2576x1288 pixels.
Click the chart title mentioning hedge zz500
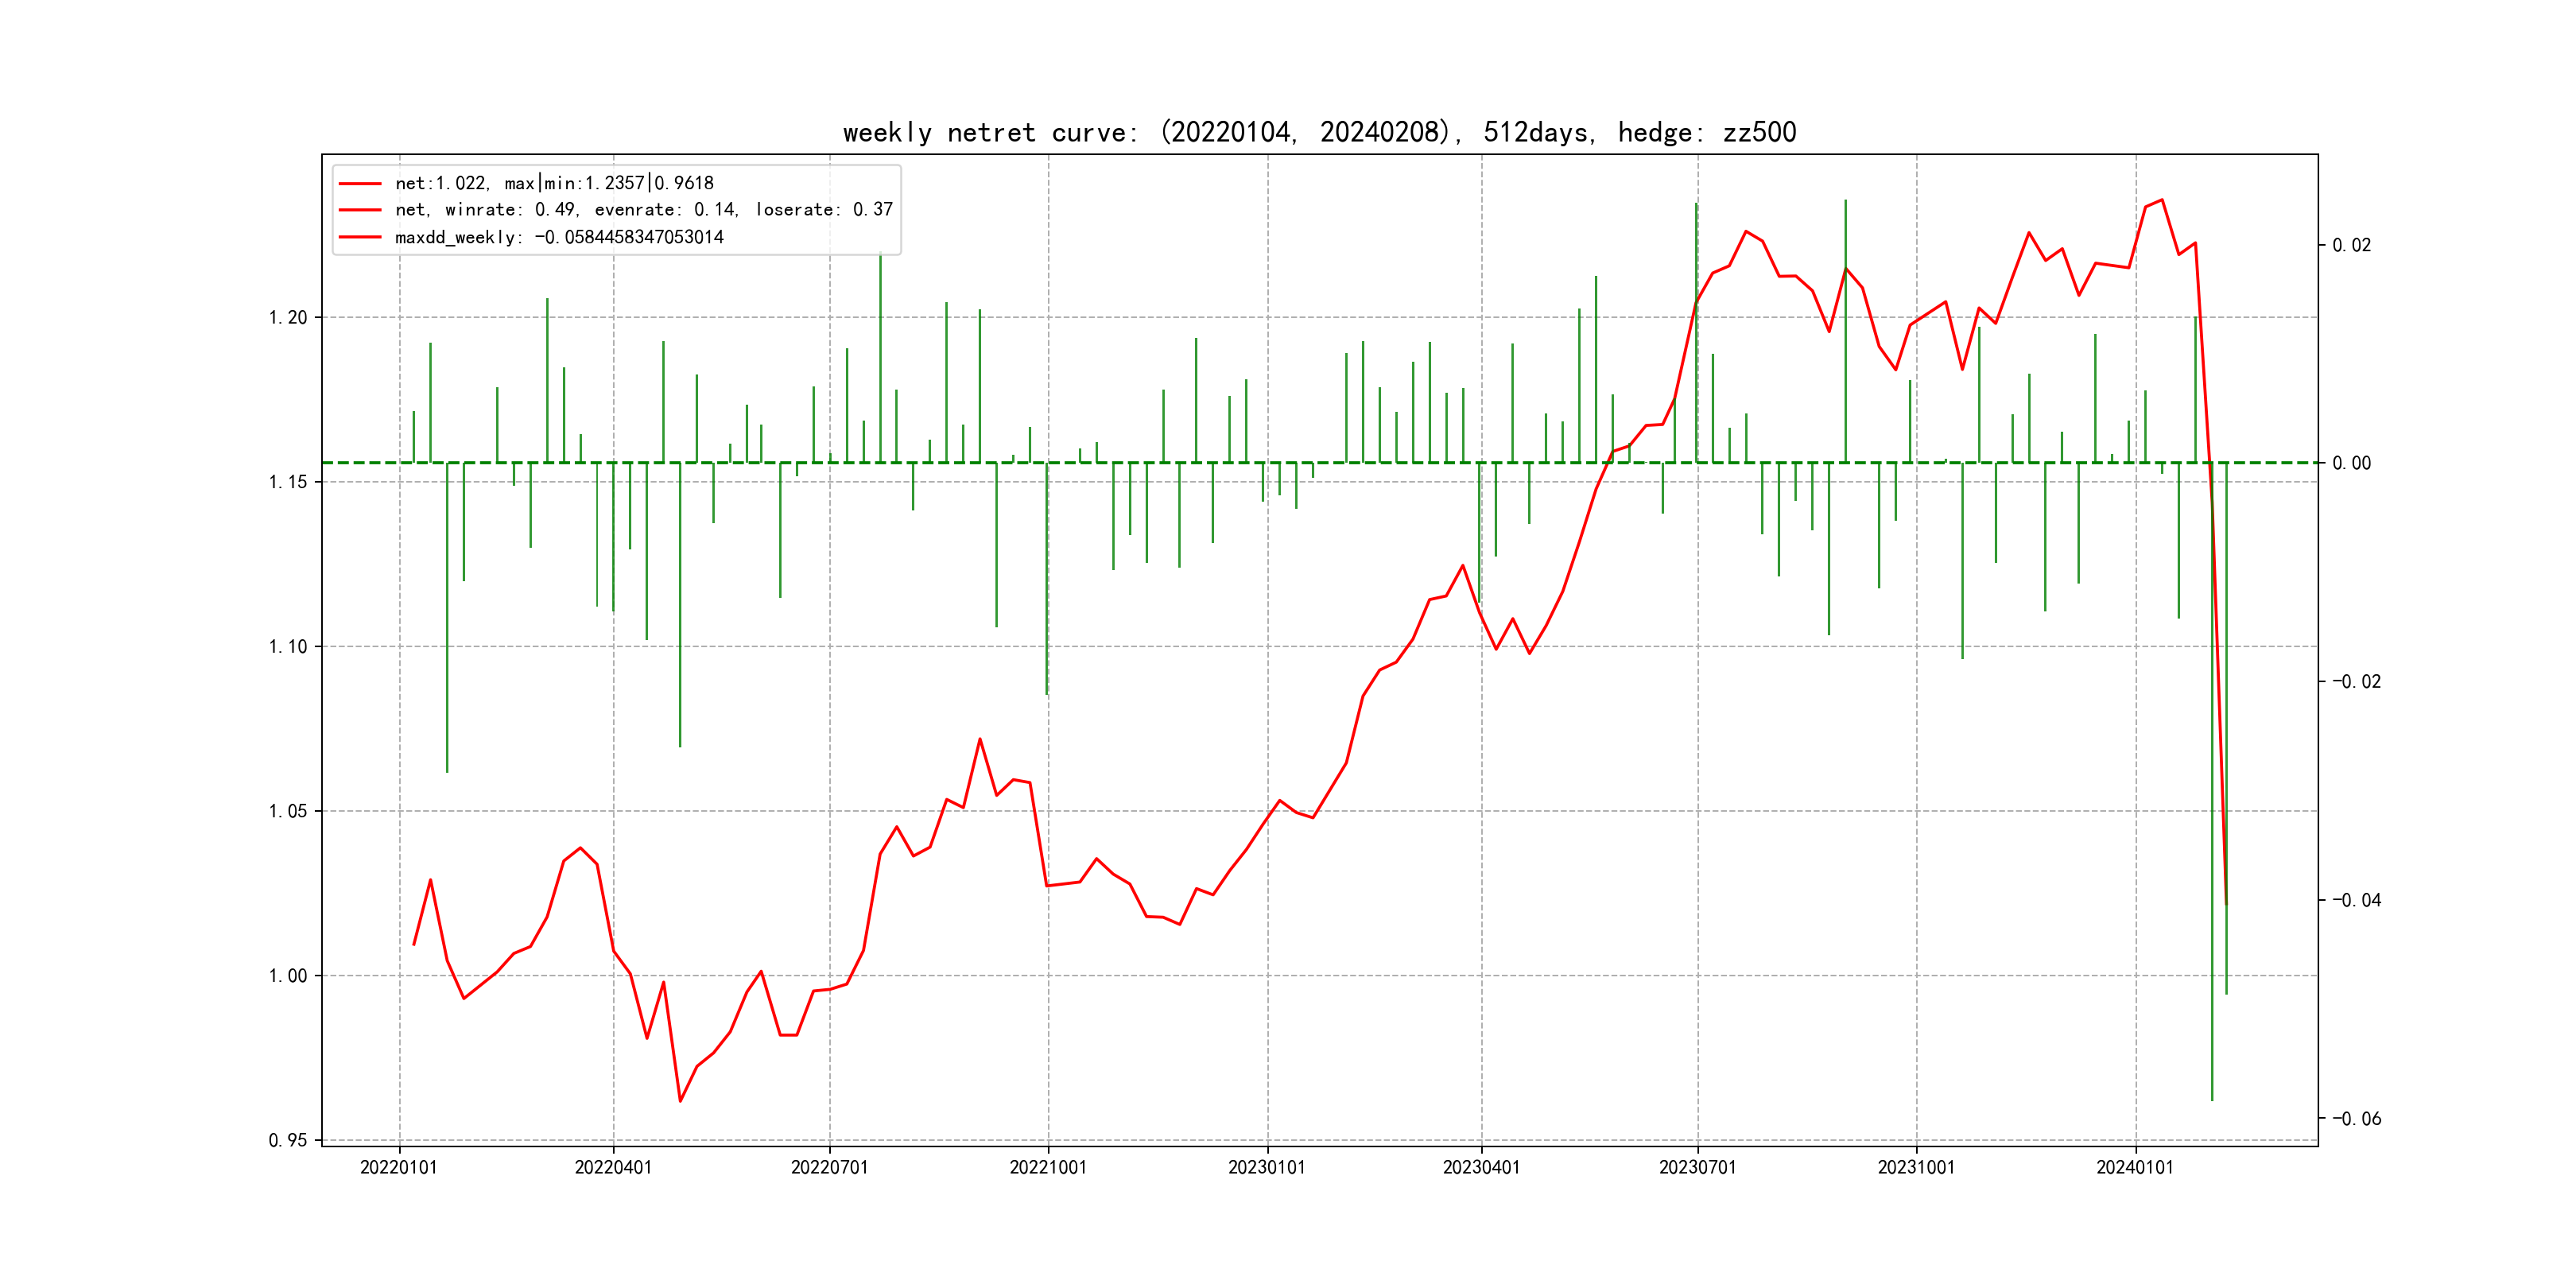1319,133
